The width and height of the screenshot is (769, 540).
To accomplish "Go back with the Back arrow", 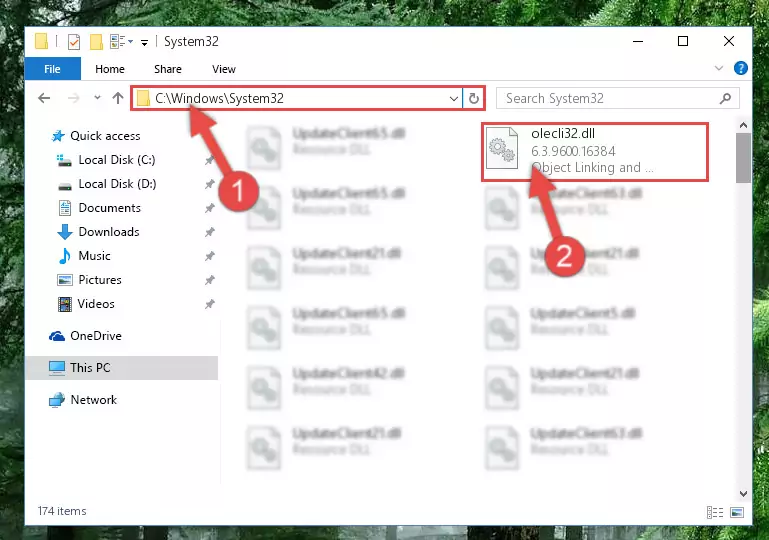I will [44, 98].
